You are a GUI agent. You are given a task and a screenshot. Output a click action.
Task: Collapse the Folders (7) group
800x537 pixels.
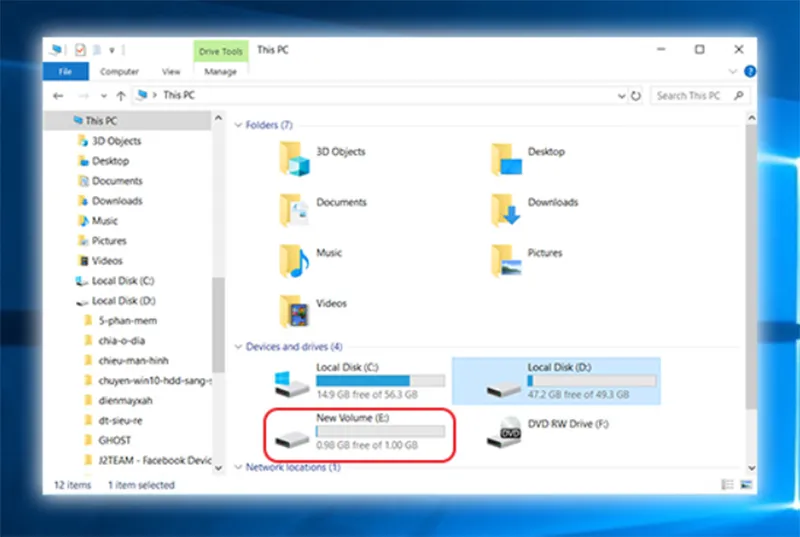[238, 125]
